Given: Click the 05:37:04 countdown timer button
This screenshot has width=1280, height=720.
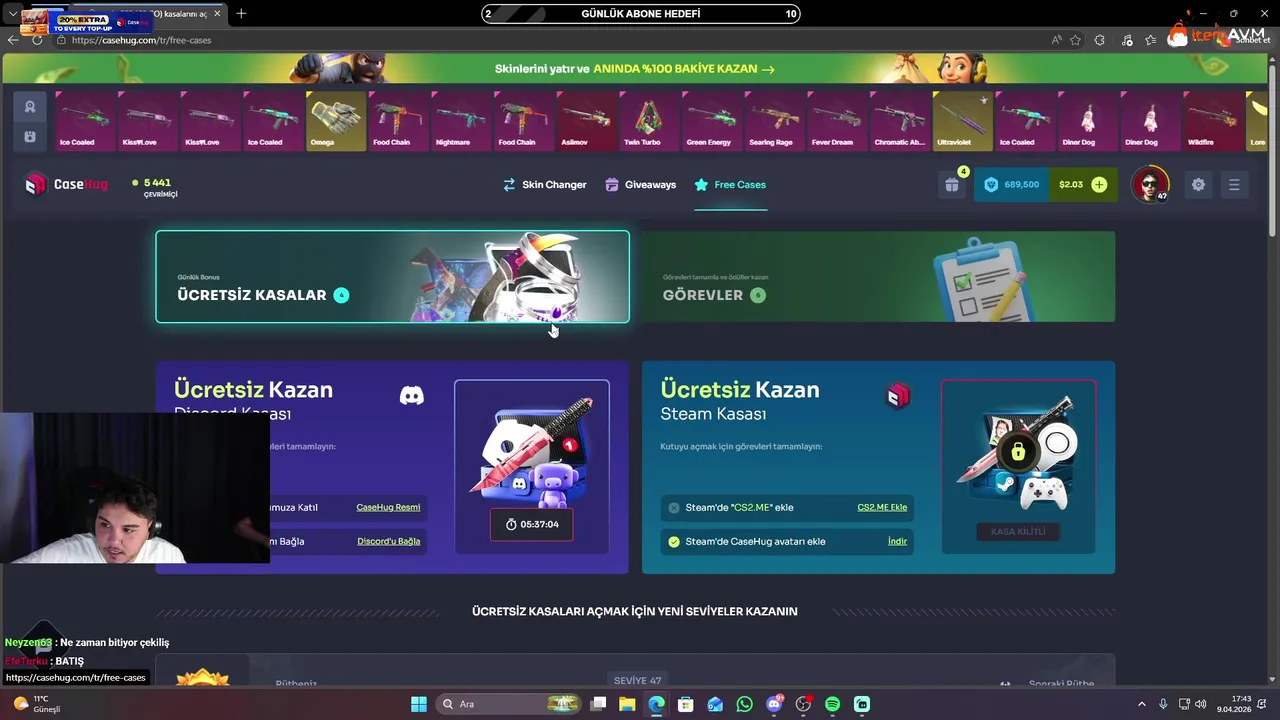Looking at the screenshot, I should 531,524.
